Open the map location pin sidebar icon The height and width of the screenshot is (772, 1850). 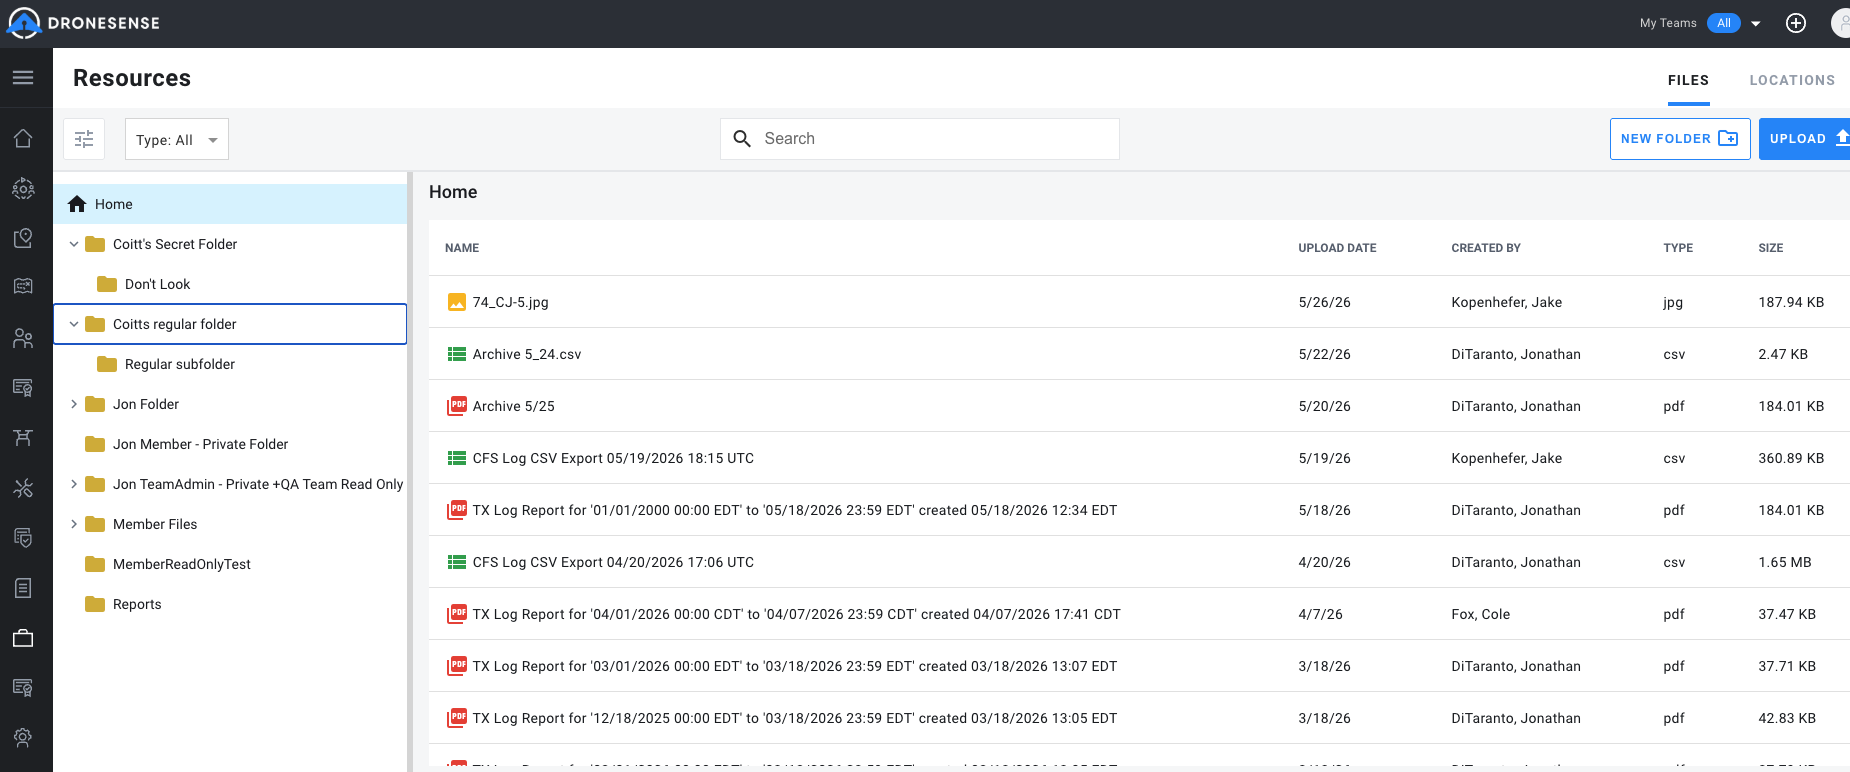point(23,238)
